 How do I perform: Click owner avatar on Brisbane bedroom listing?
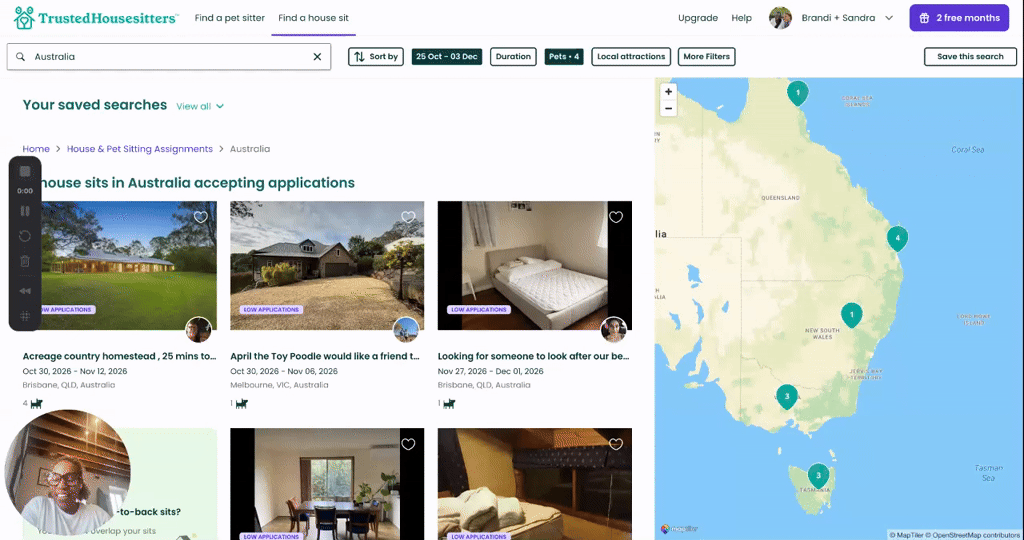(614, 330)
